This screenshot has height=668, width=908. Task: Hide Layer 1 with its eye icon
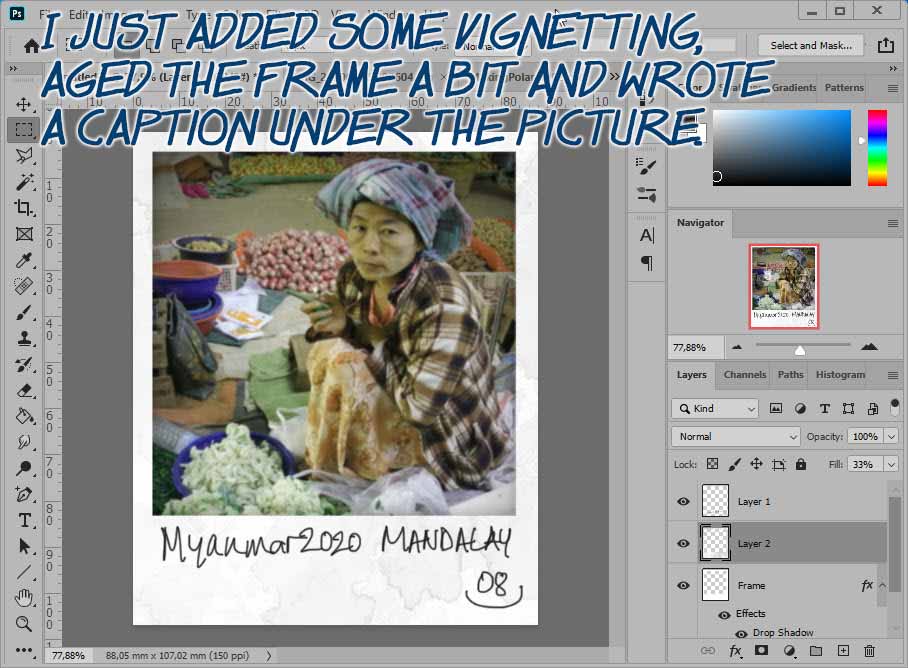[x=683, y=501]
